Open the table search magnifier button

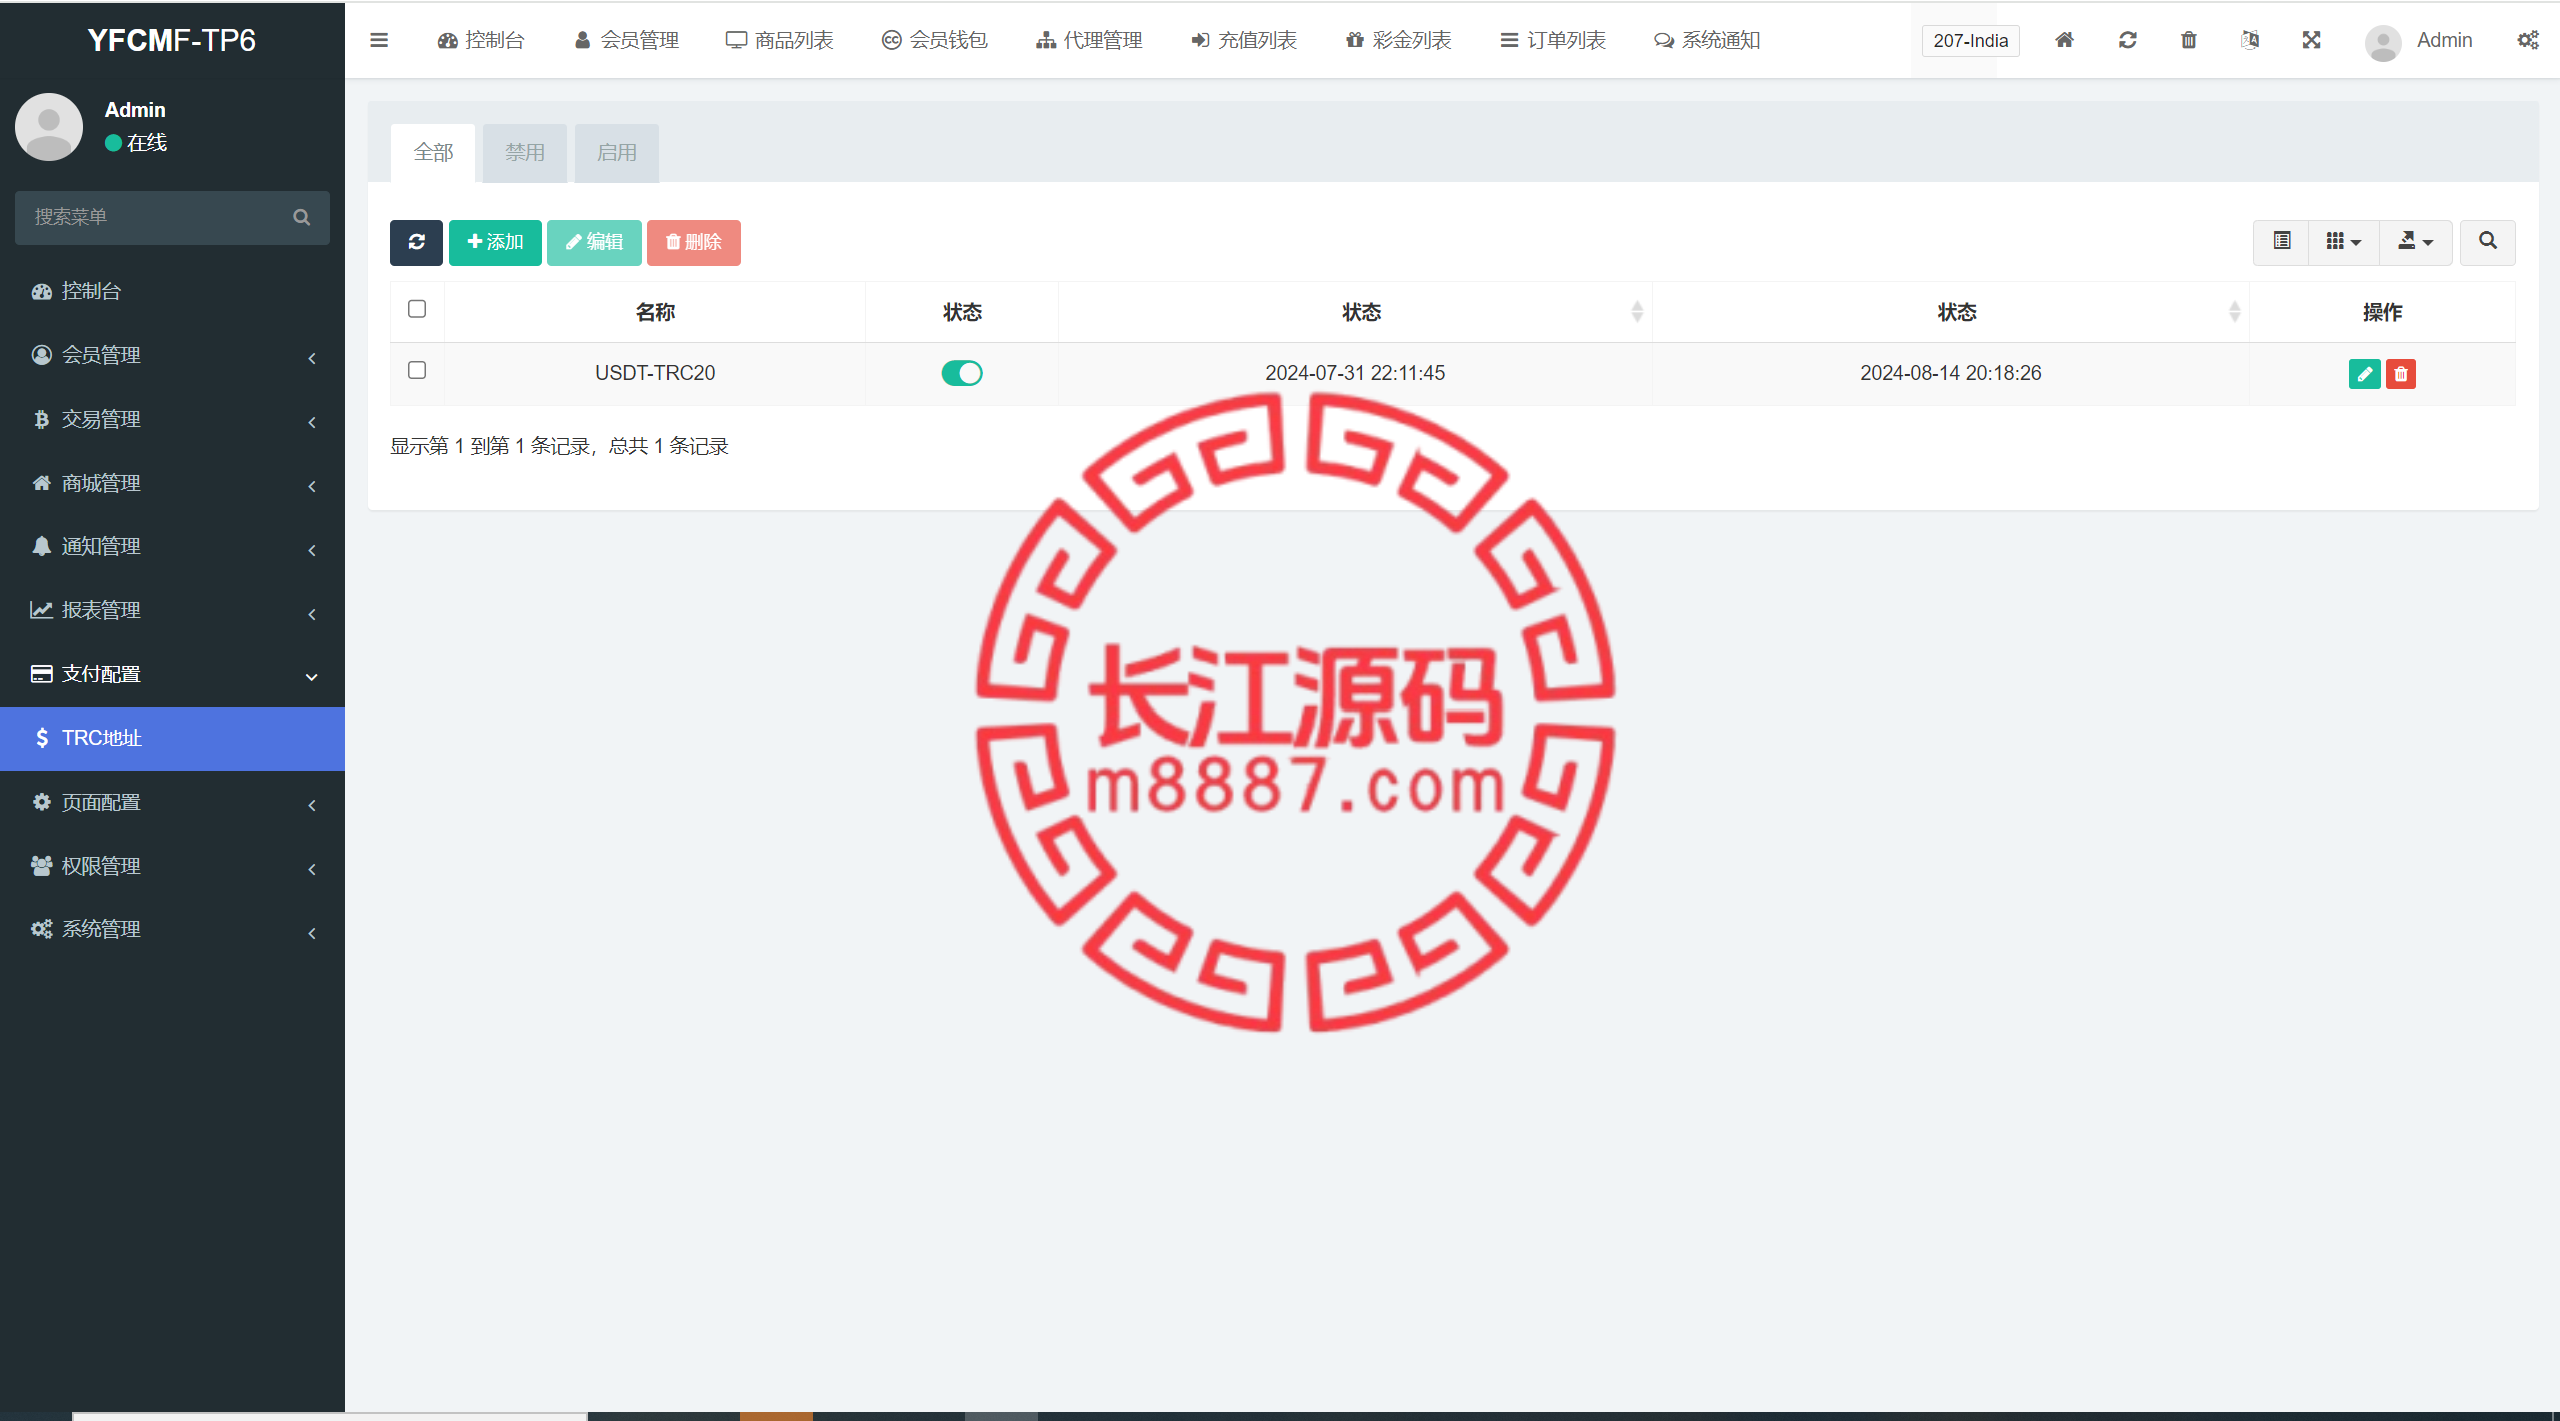[2487, 241]
